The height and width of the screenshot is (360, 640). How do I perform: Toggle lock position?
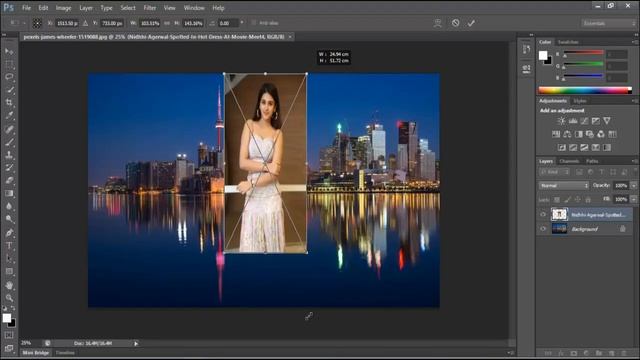[x=578, y=200]
